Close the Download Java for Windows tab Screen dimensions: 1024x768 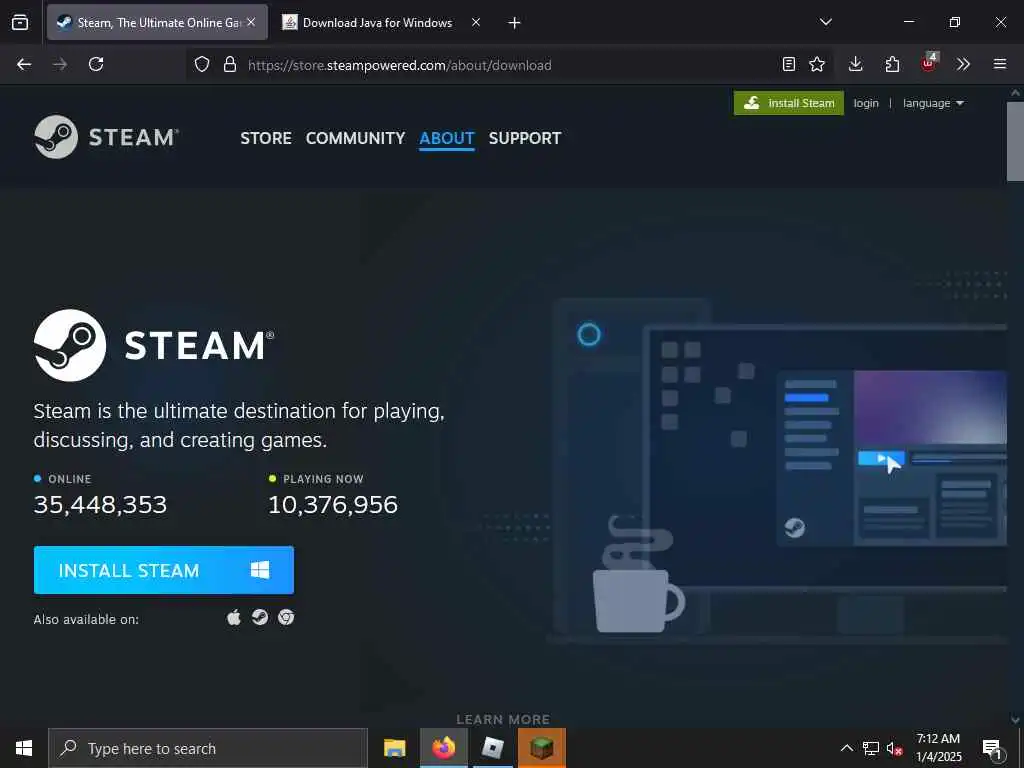[476, 22]
